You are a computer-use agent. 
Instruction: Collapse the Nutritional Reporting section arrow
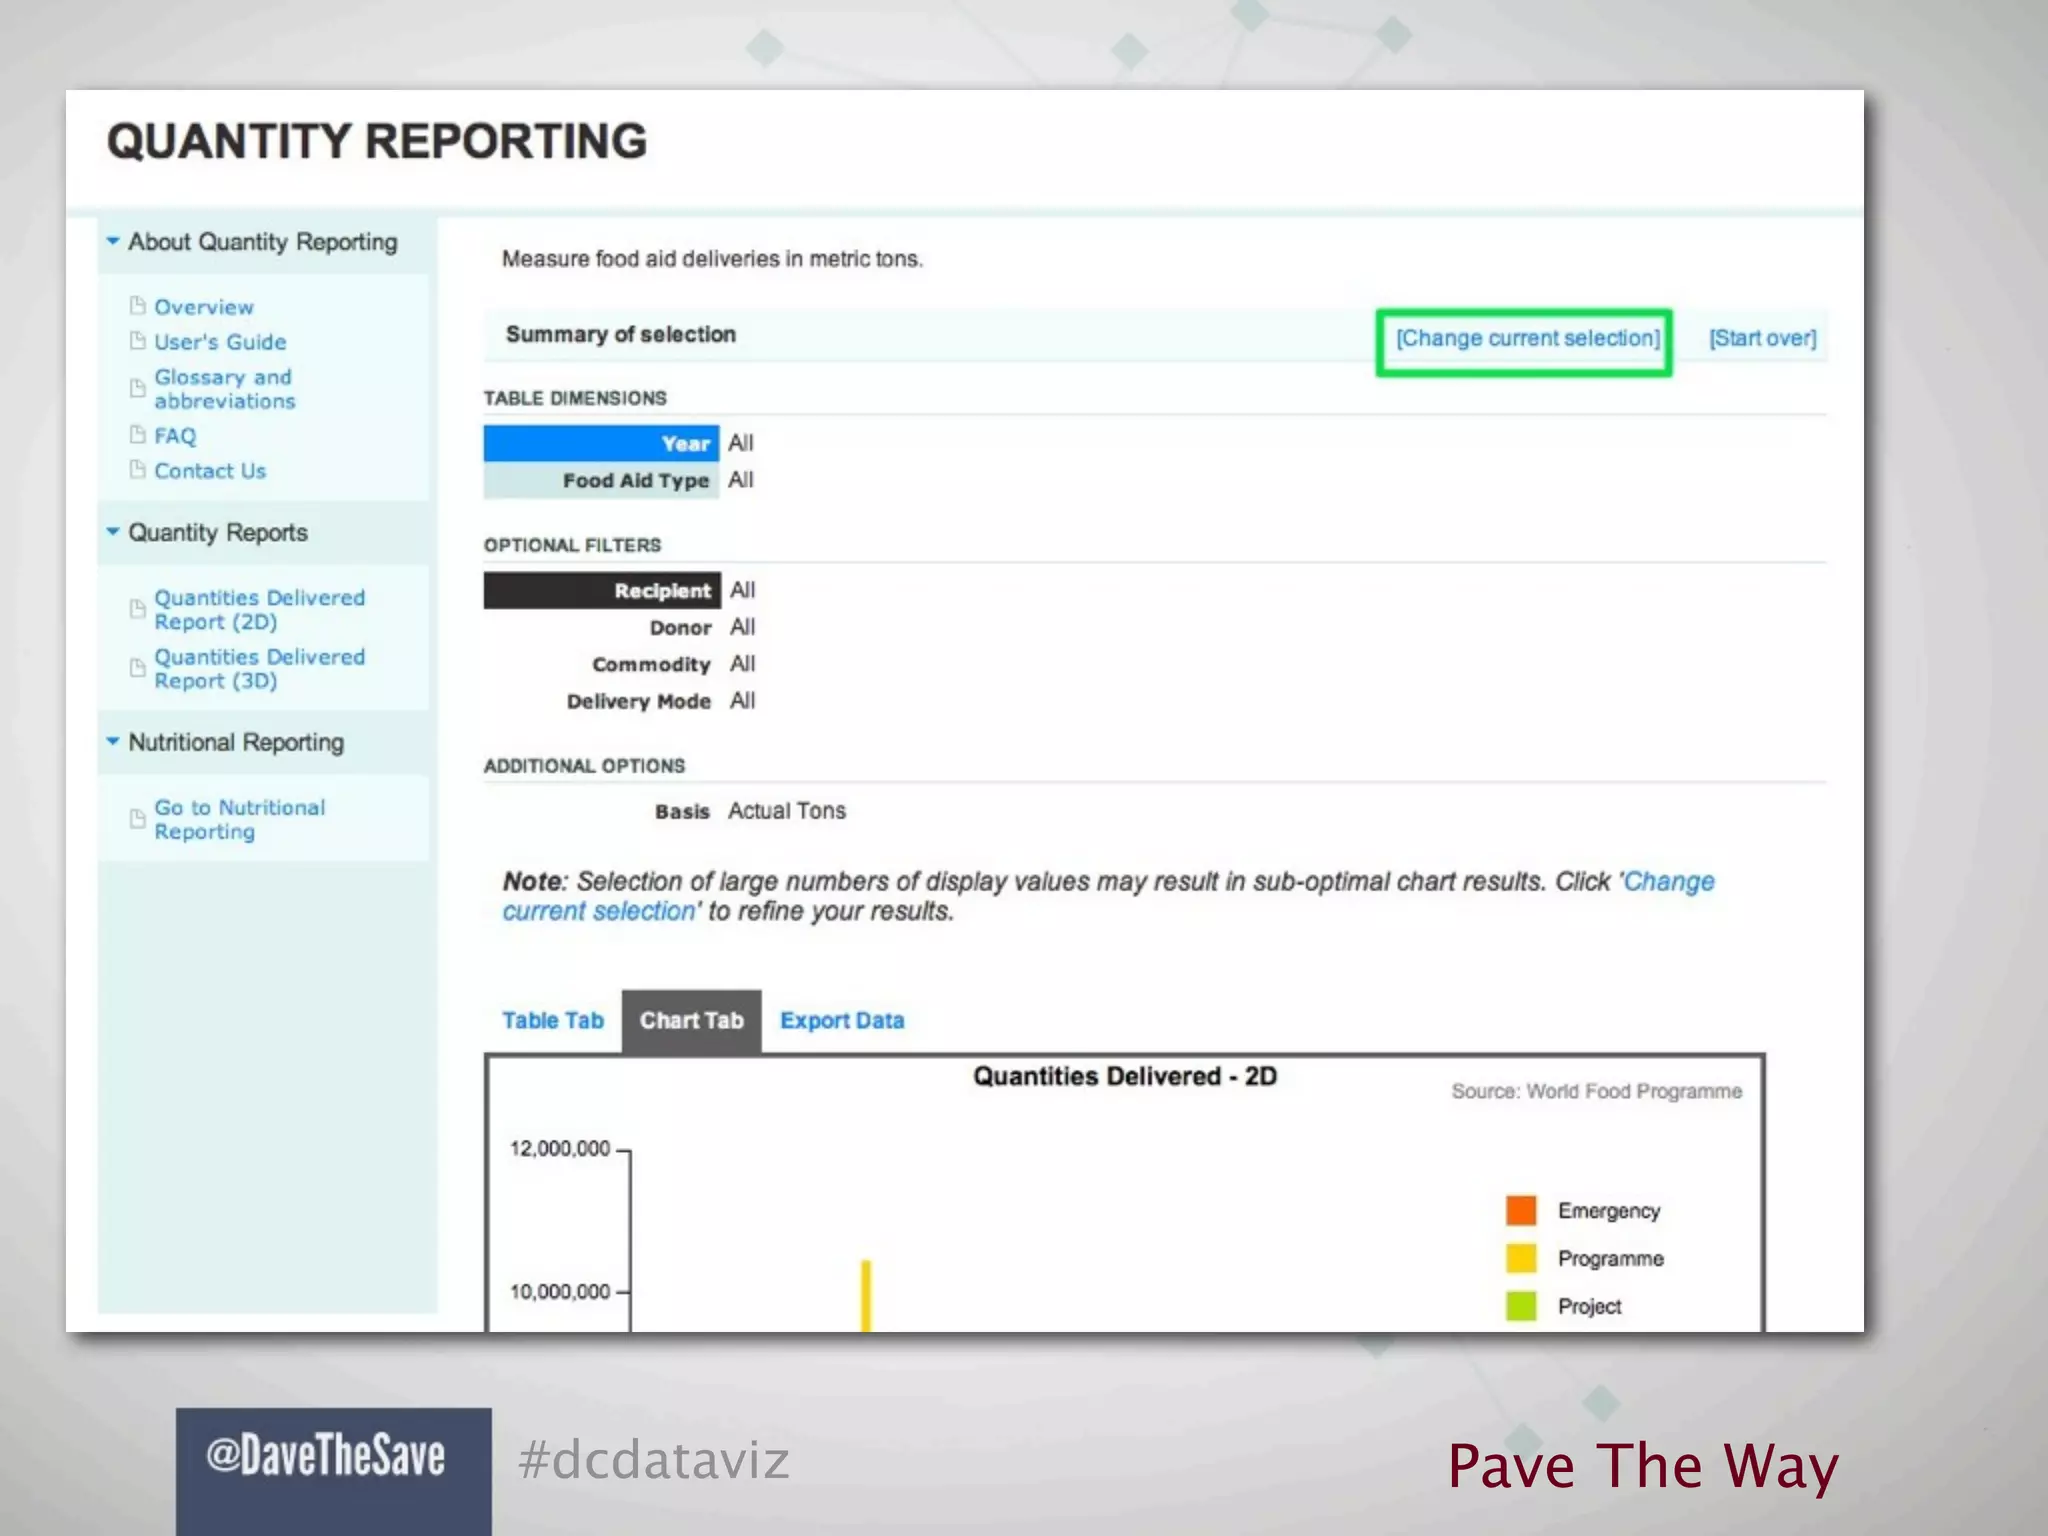point(113,741)
